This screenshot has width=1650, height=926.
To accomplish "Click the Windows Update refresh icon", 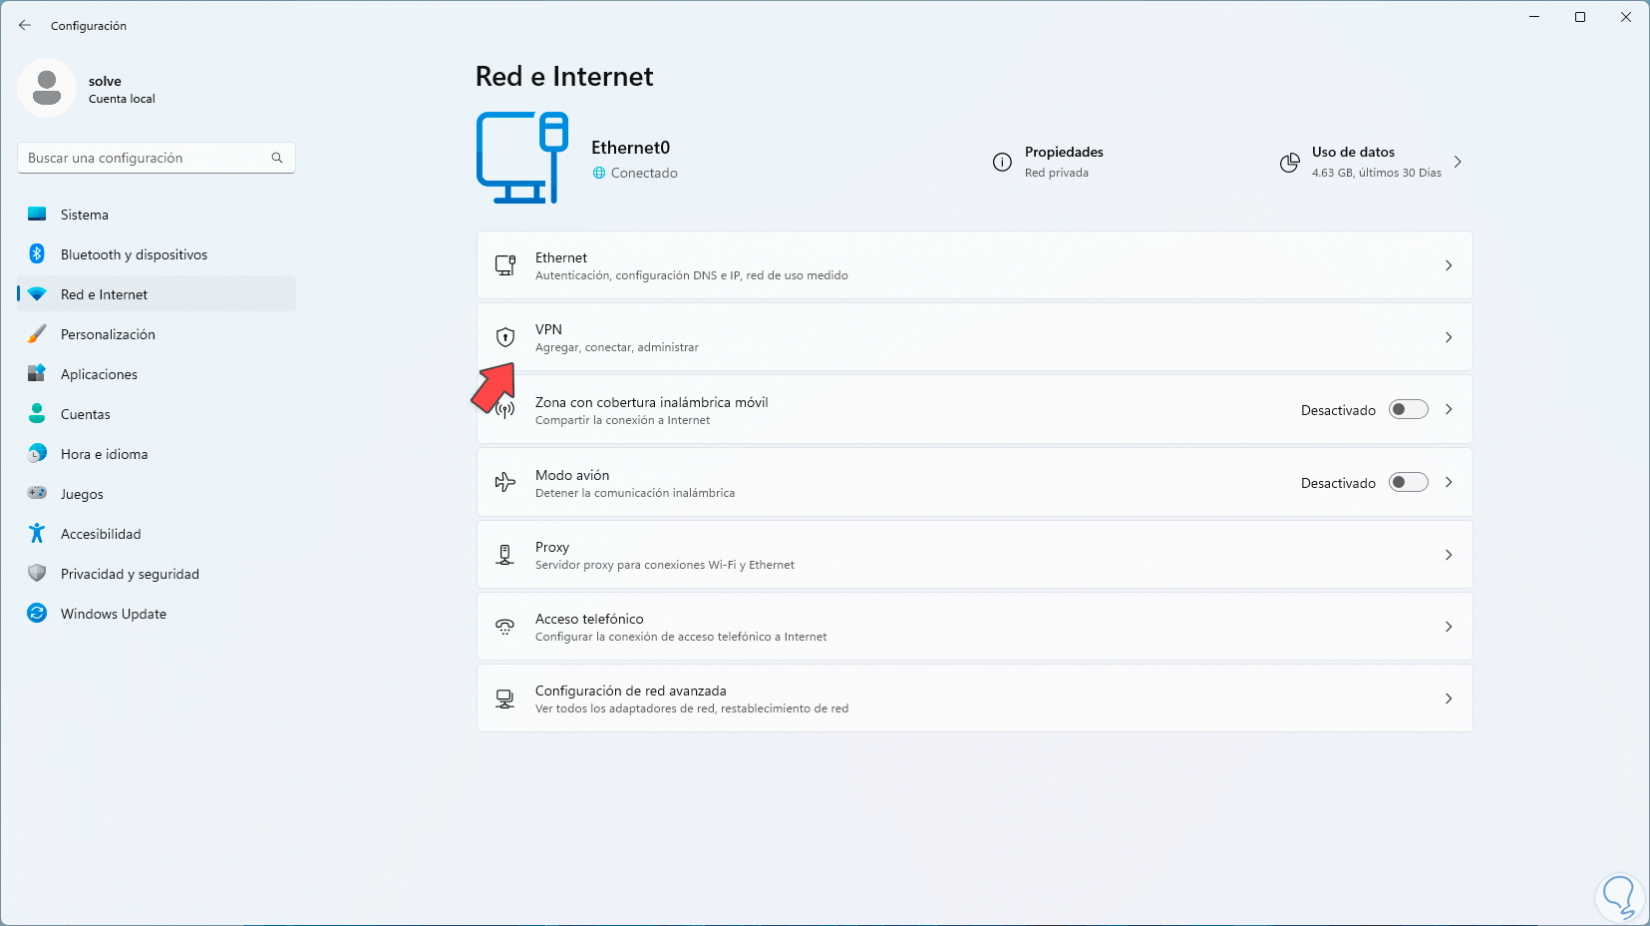I will (37, 614).
